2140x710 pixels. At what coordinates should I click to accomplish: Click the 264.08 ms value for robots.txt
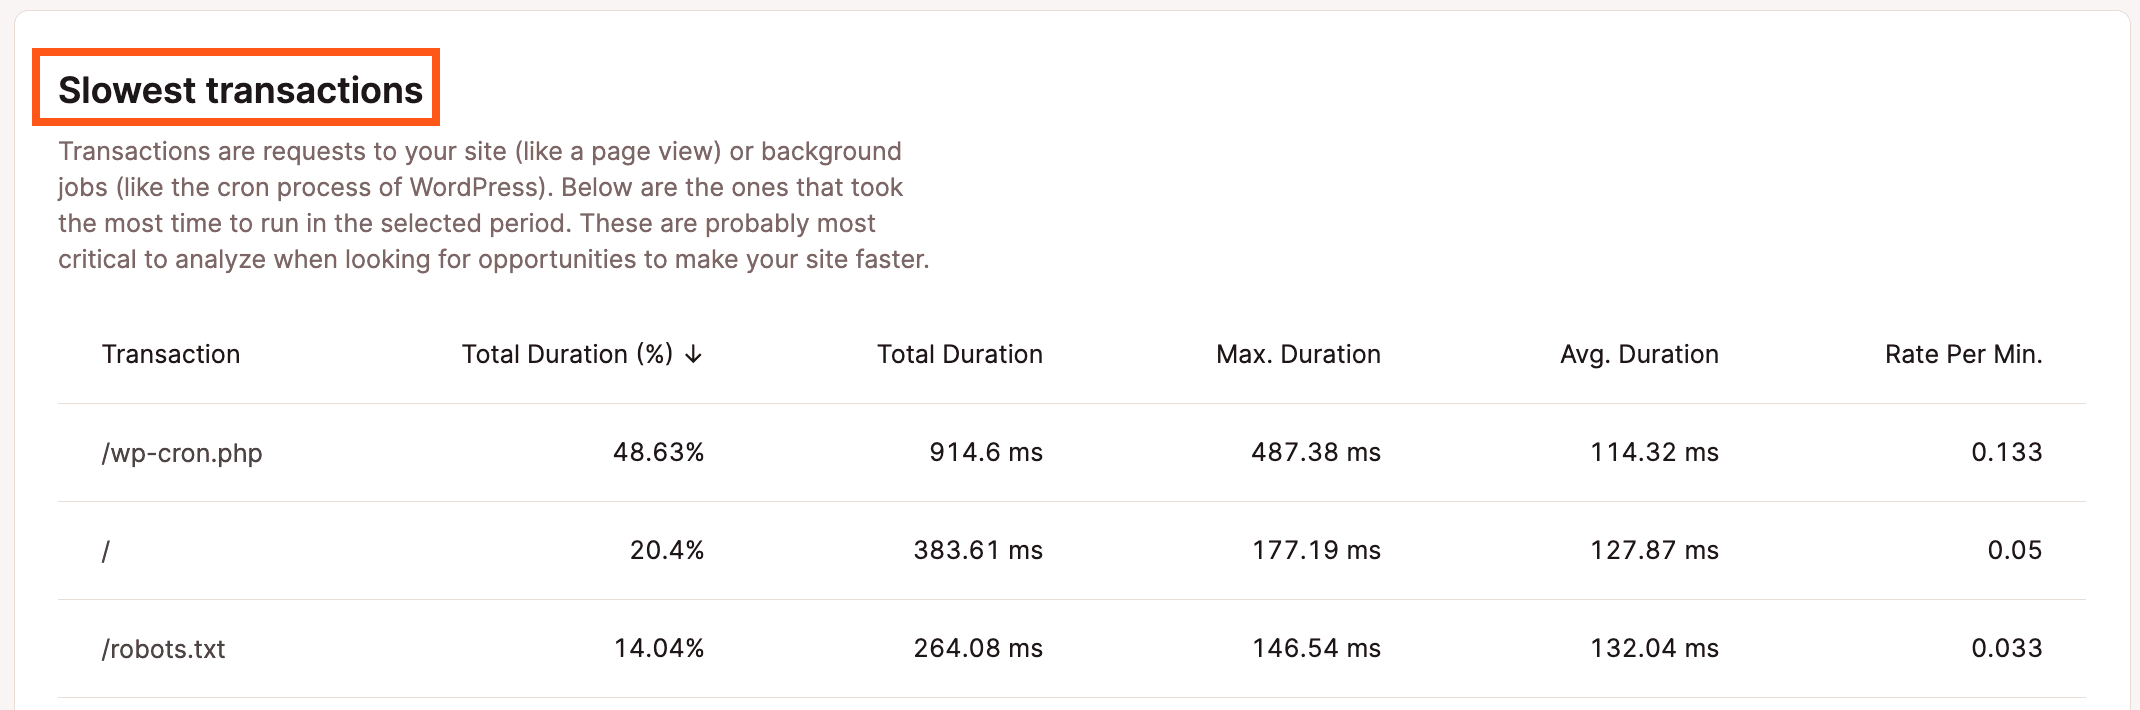[x=978, y=649]
